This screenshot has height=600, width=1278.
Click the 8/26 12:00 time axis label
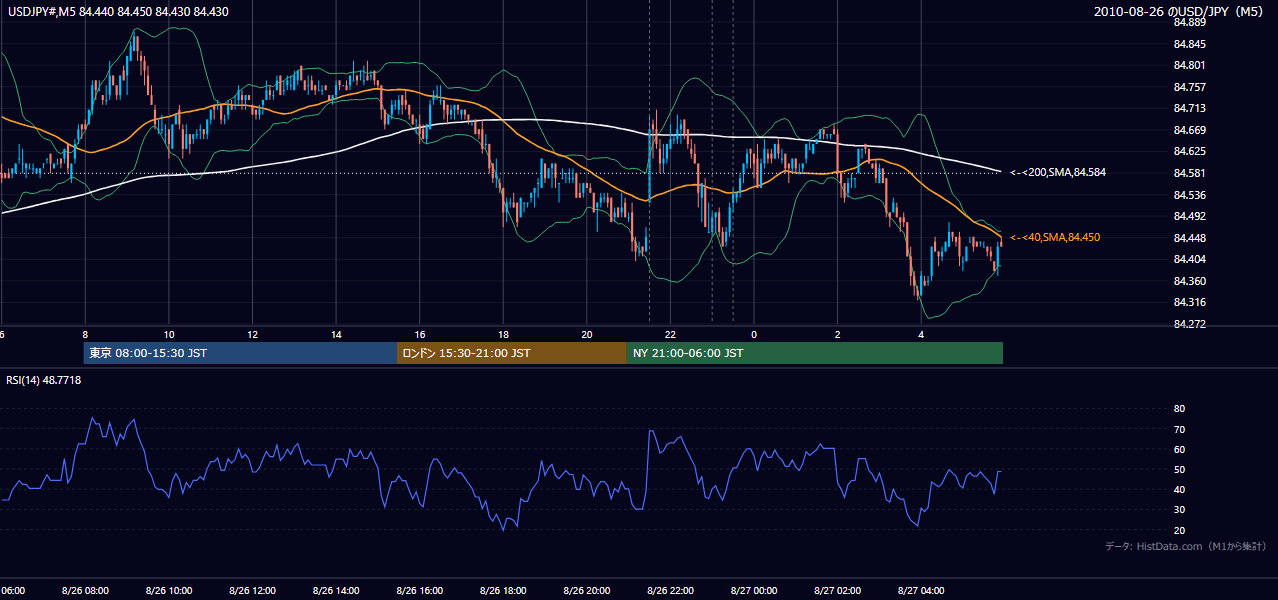coord(252,591)
